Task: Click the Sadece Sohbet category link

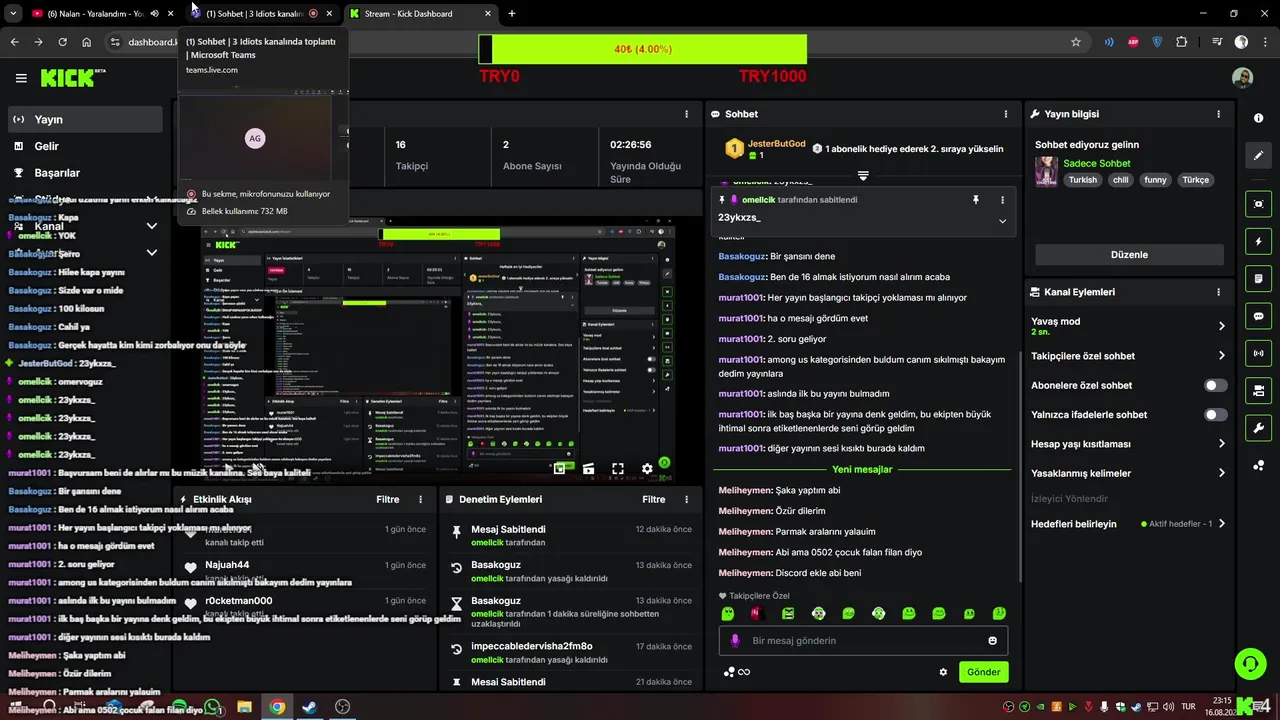Action: click(1097, 163)
